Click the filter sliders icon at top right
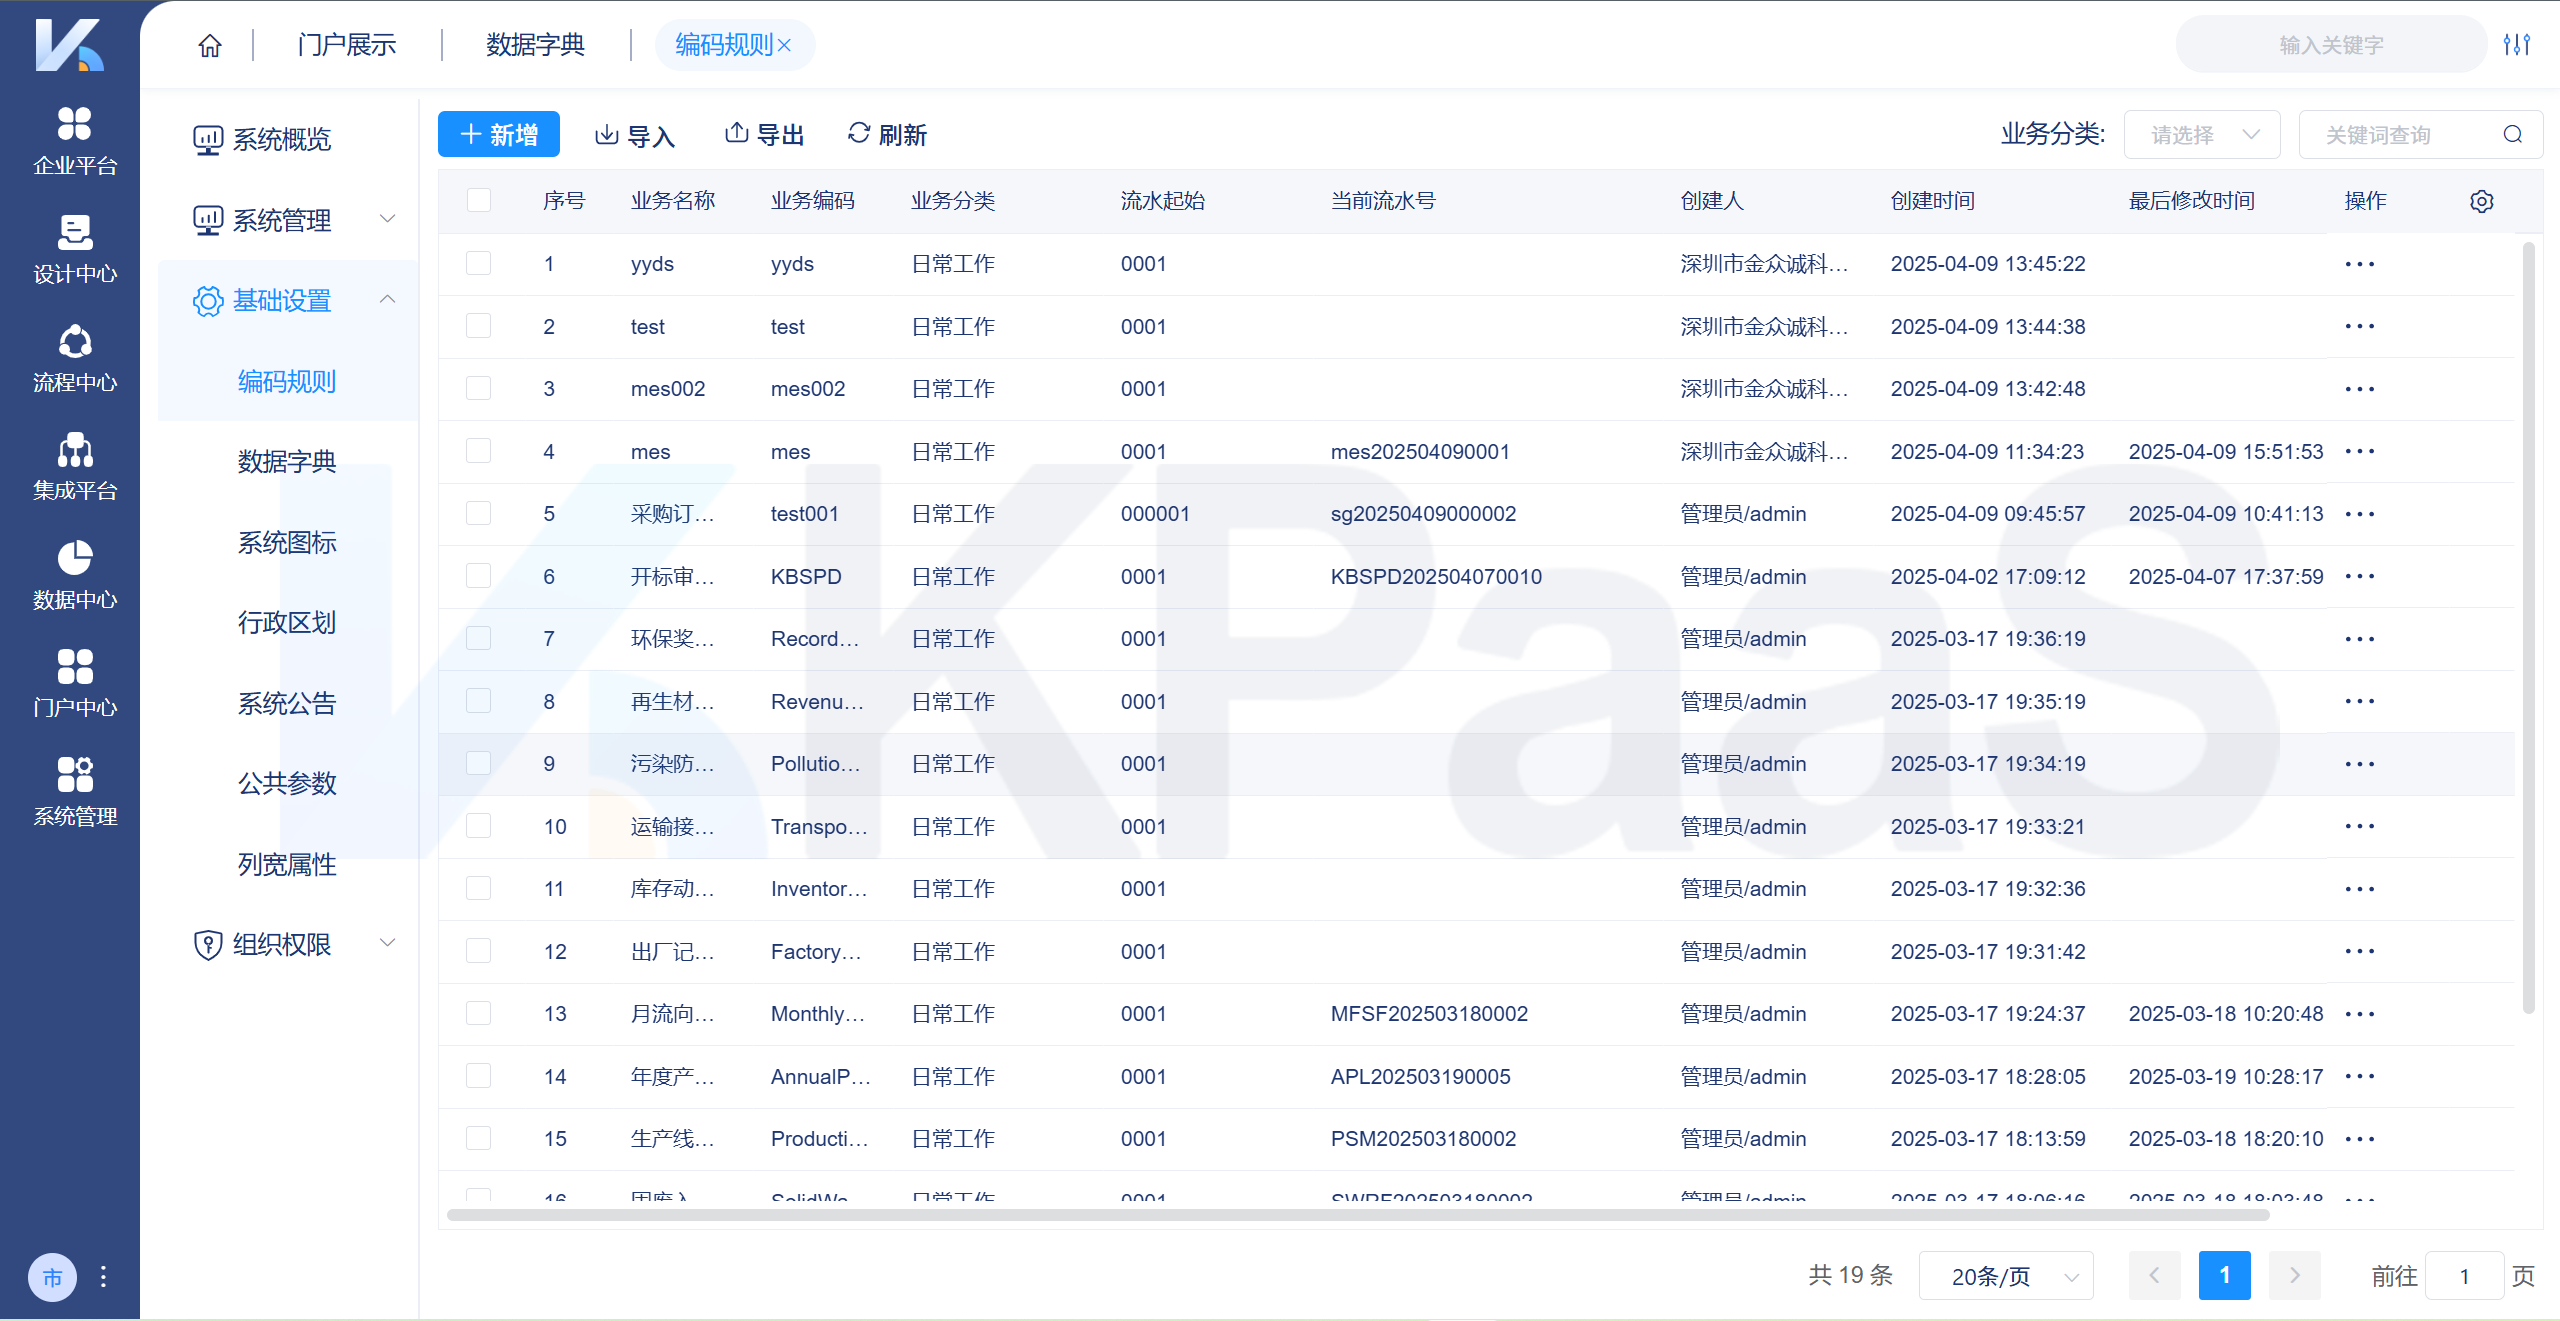 tap(2516, 45)
